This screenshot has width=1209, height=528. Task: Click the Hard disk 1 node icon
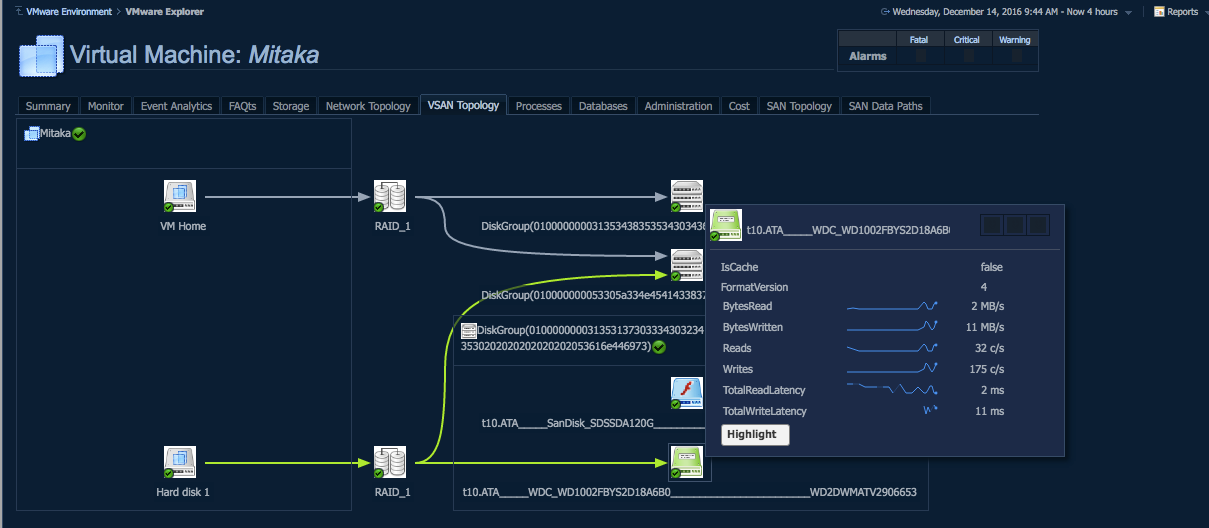click(x=180, y=463)
